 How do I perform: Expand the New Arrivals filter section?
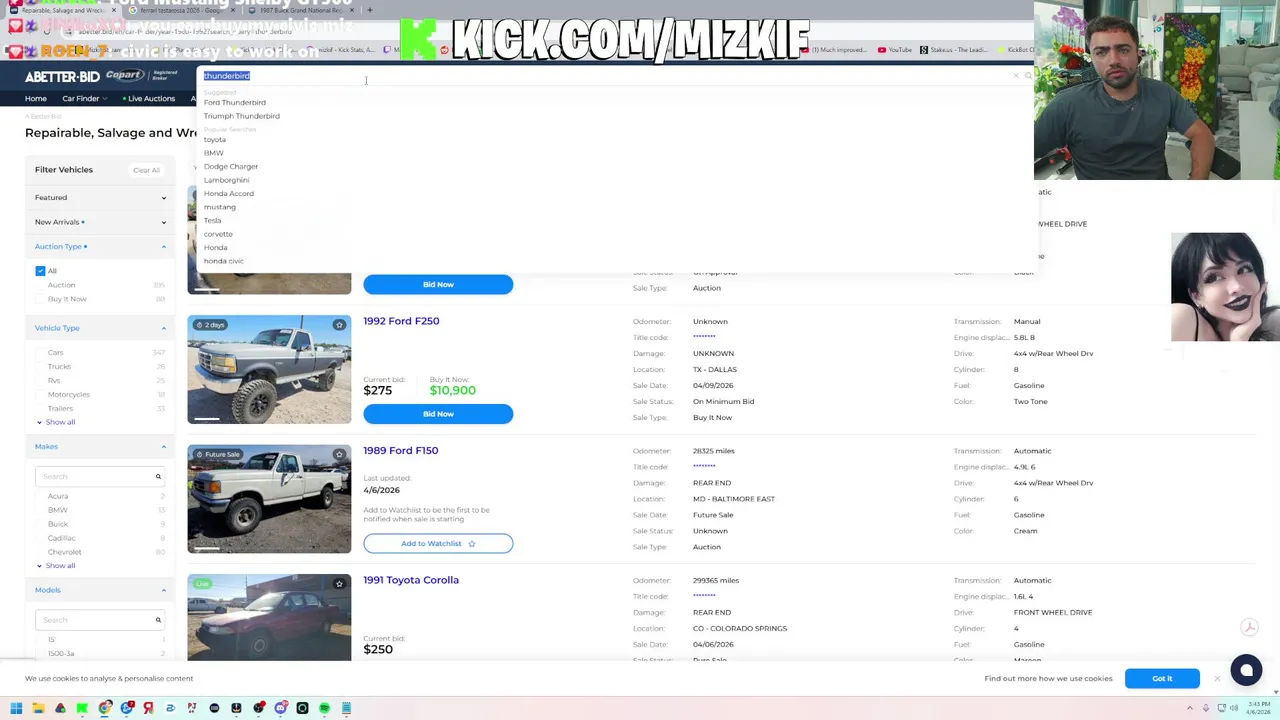pos(100,222)
